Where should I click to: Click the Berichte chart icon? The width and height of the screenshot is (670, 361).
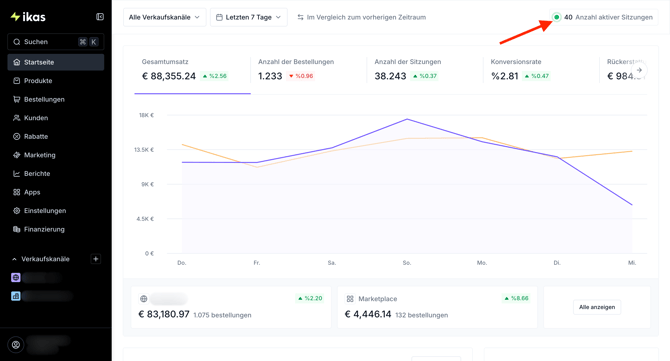(x=17, y=173)
